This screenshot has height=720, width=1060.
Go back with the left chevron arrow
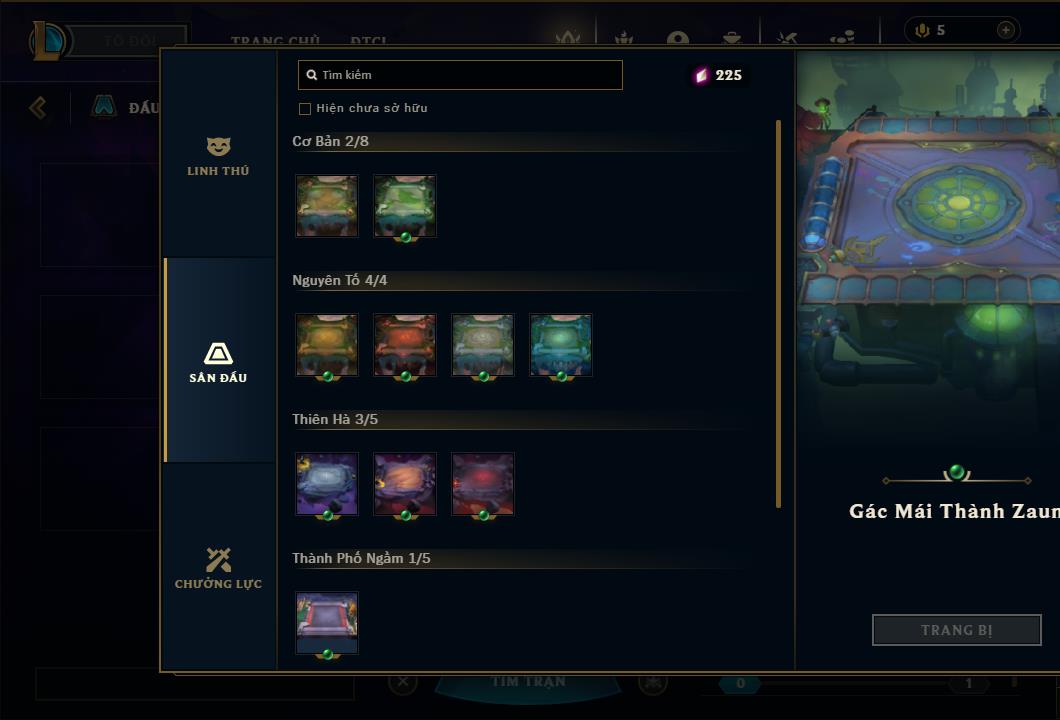pos(39,107)
